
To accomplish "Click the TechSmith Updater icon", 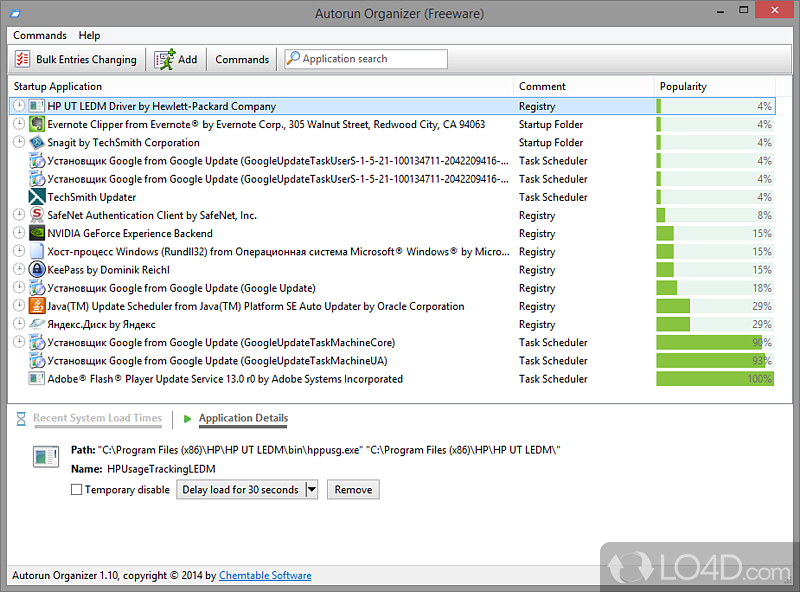I will 37,197.
